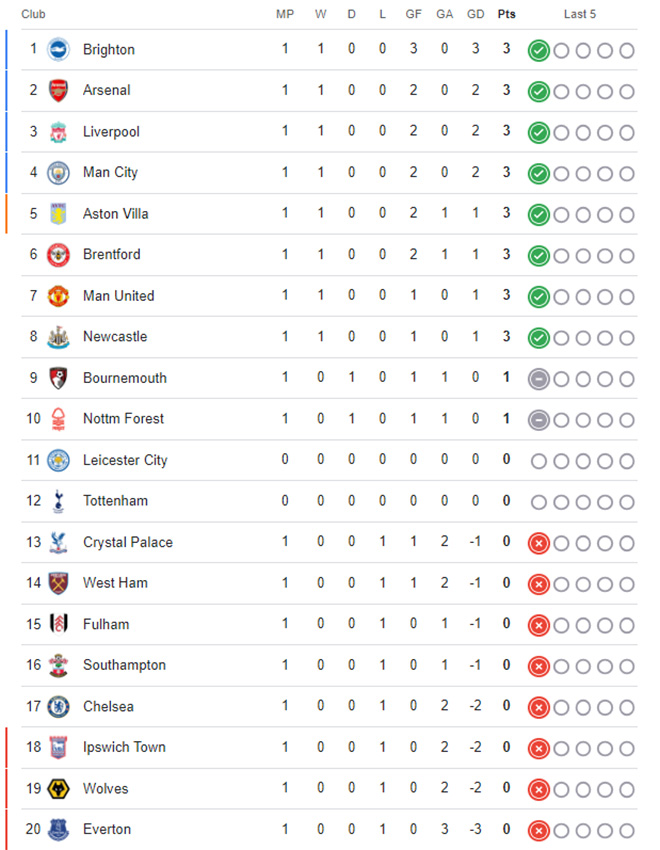
Task: Click Crystal Palace's red loss result icon
Action: click(539, 543)
